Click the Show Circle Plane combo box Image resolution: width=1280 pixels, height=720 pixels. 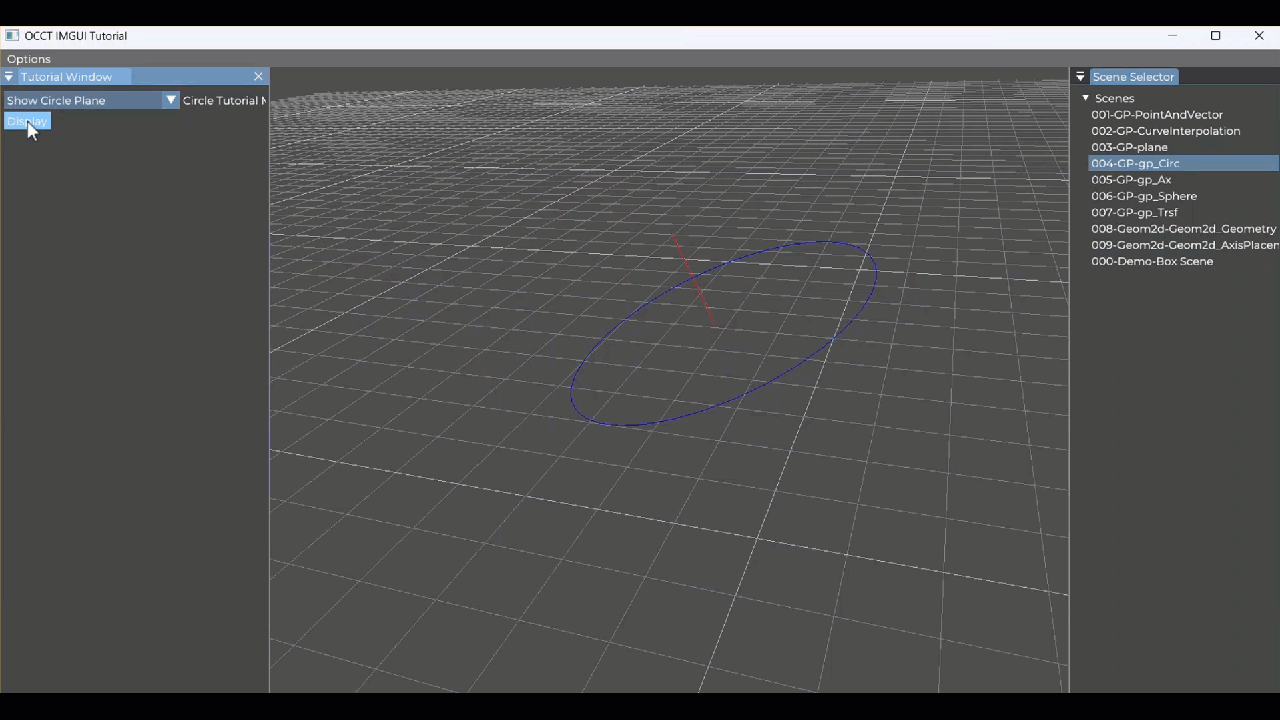pos(91,100)
